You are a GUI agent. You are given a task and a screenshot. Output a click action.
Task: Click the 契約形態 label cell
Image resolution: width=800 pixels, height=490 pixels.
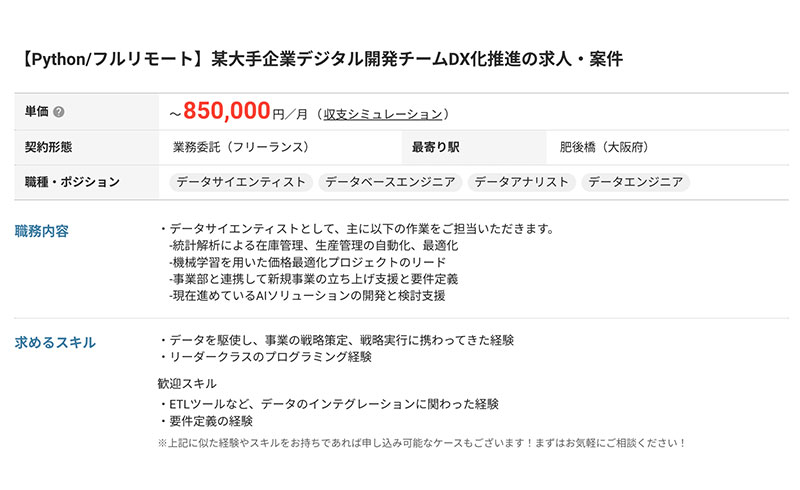(x=48, y=147)
